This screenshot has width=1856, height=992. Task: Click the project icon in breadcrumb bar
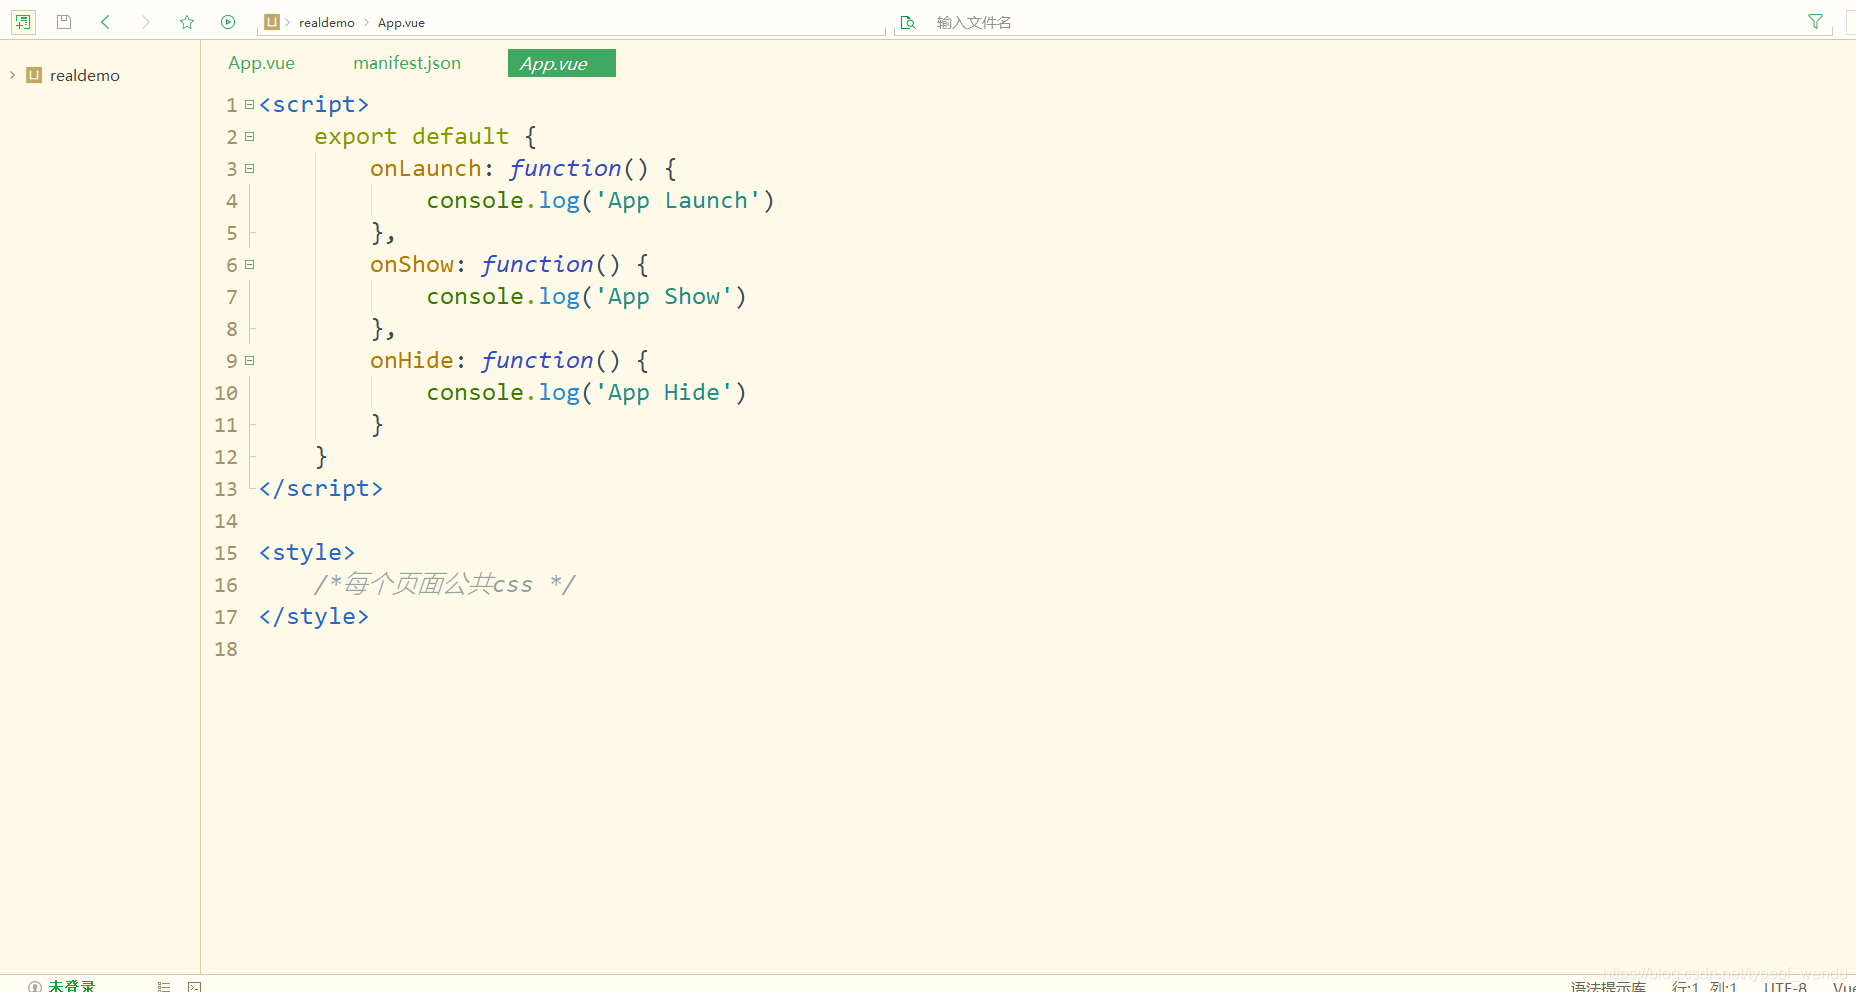click(x=272, y=22)
